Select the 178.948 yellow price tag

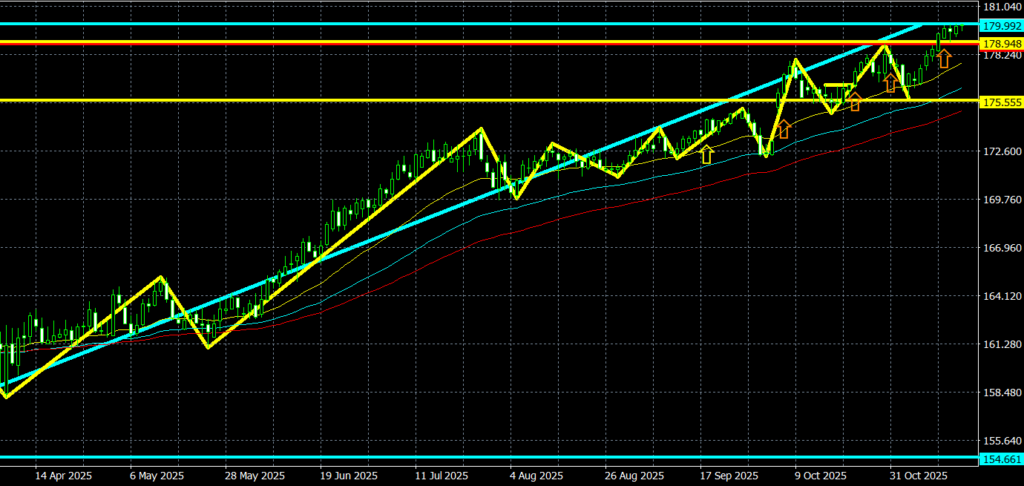point(1000,44)
